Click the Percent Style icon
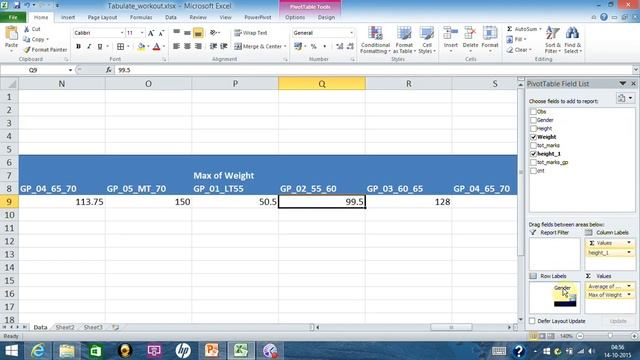640x360 pixels. tap(313, 47)
